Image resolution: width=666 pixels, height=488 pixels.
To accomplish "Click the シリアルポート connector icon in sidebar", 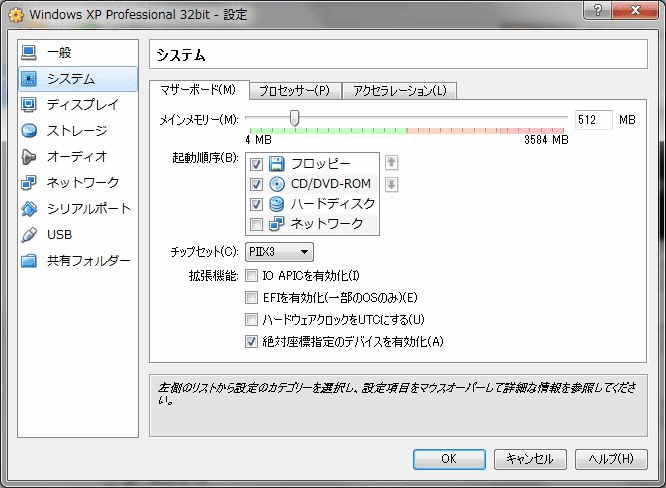I will coord(28,209).
